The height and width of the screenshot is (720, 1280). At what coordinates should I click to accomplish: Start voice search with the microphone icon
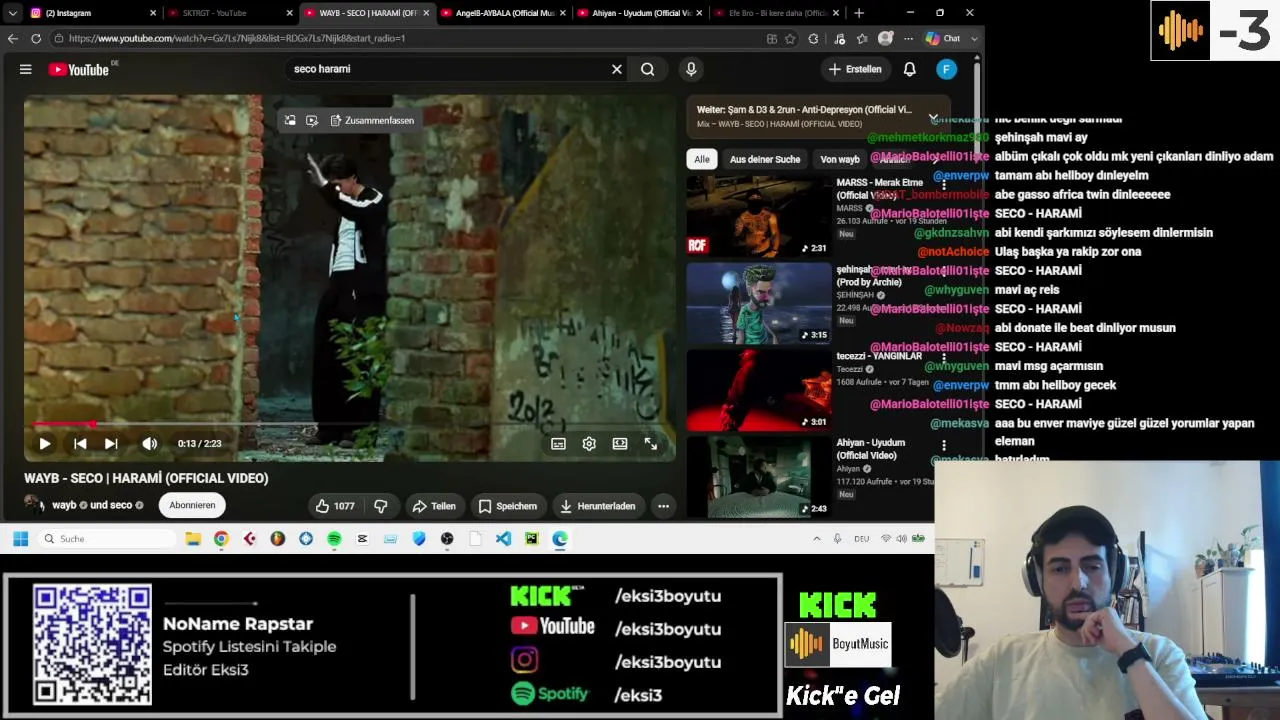[691, 69]
